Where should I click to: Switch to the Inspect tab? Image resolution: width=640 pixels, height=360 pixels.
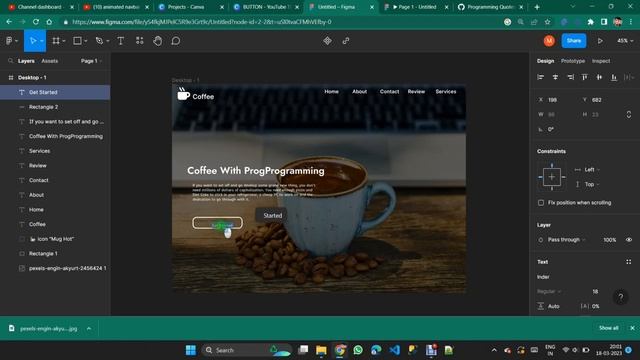[x=601, y=61]
